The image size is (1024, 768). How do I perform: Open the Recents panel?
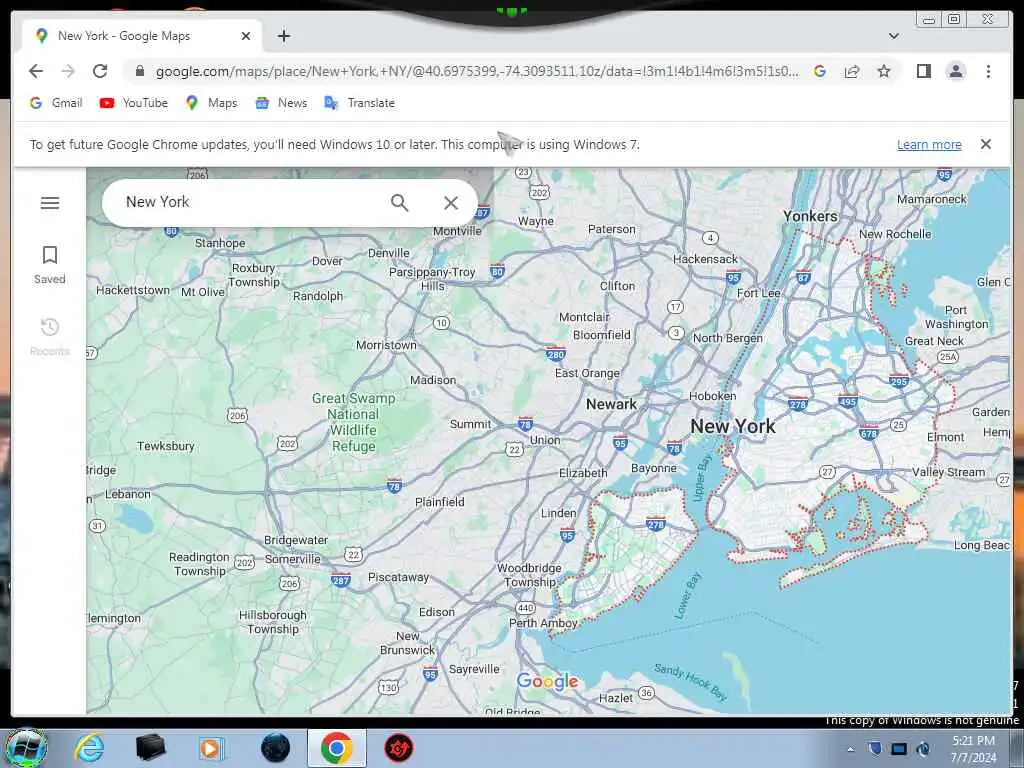[50, 336]
